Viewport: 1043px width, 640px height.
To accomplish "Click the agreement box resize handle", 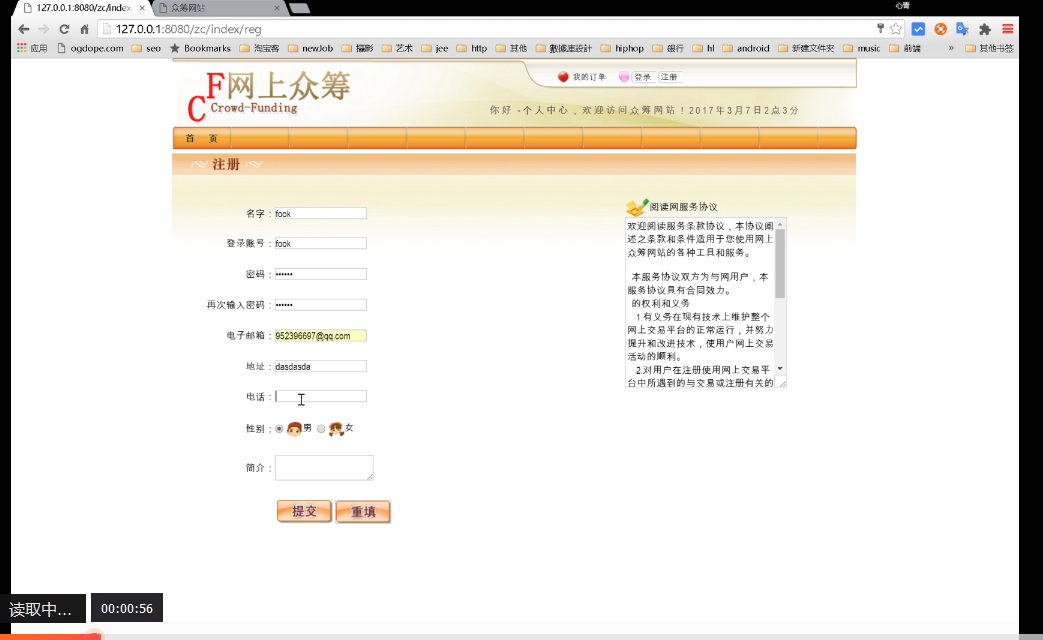I will coord(782,383).
